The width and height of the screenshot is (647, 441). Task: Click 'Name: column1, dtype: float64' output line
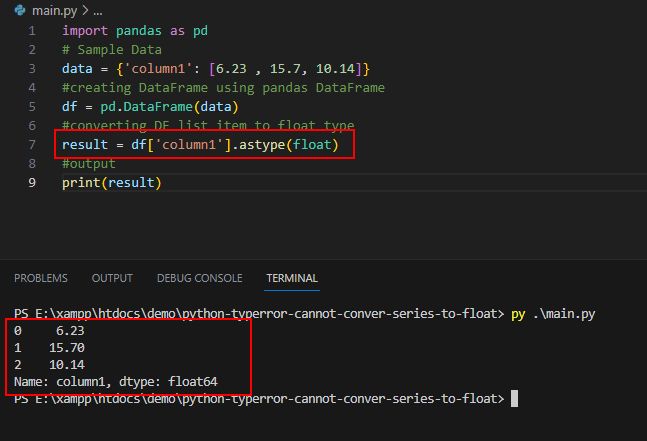coord(116,382)
